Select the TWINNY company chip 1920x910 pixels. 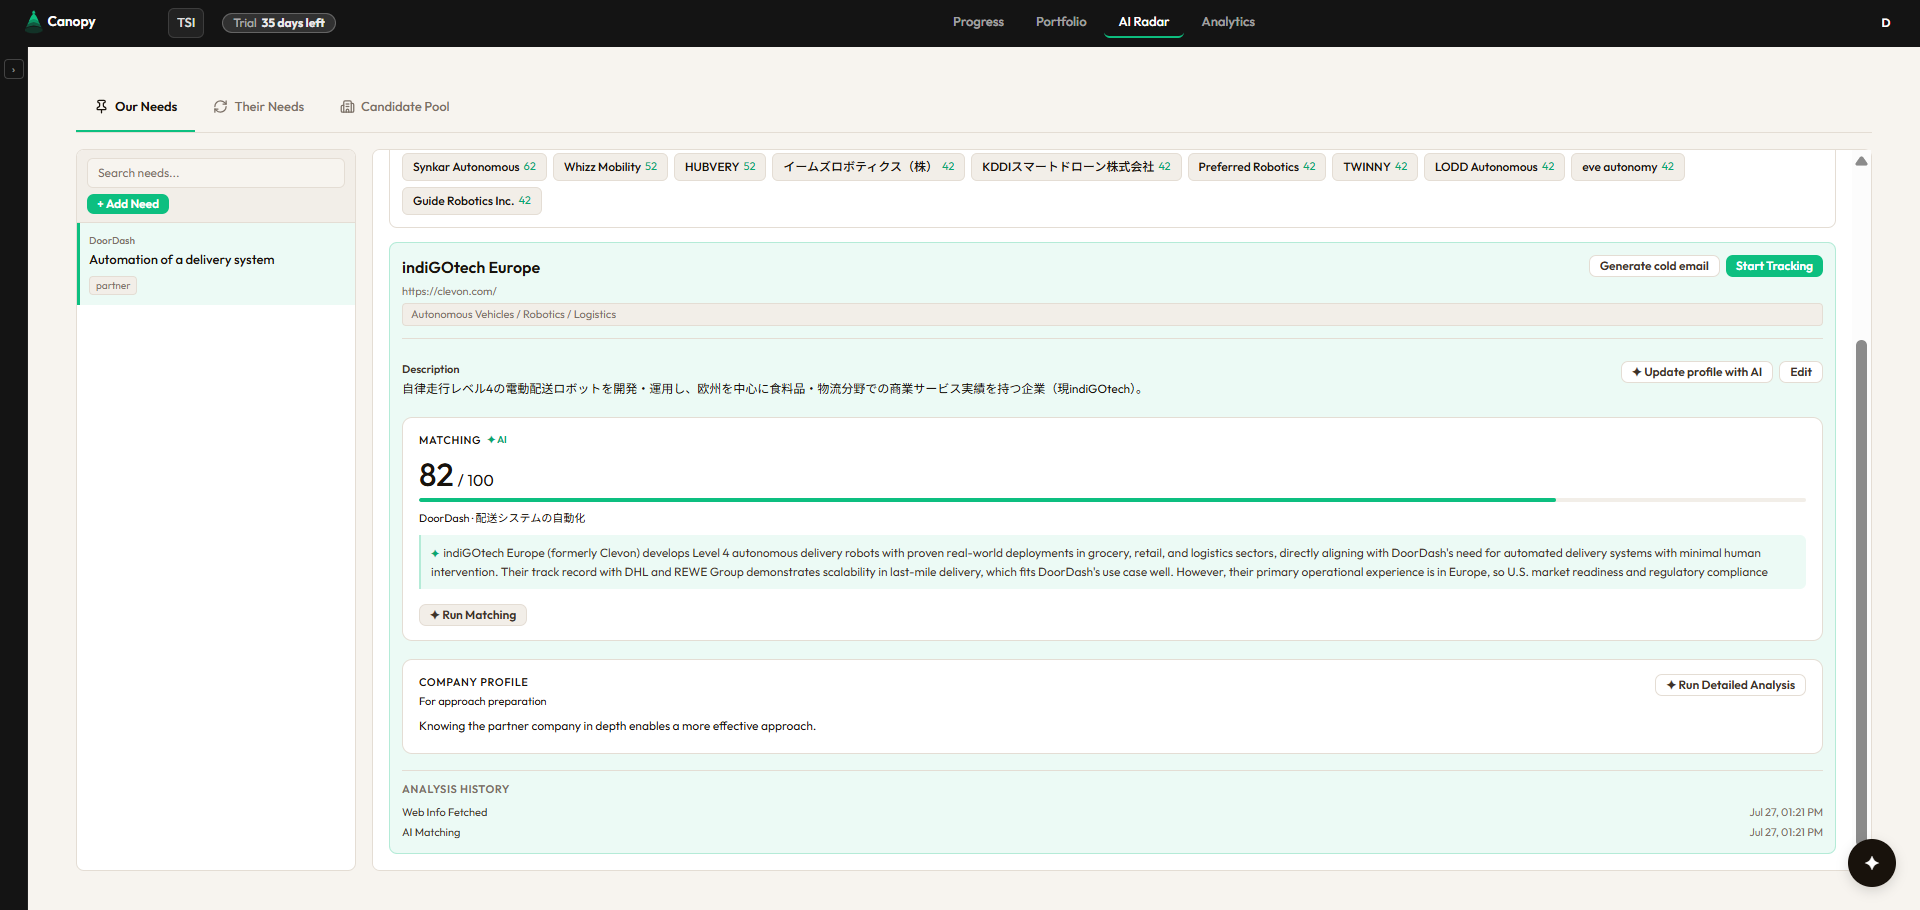(x=1375, y=167)
